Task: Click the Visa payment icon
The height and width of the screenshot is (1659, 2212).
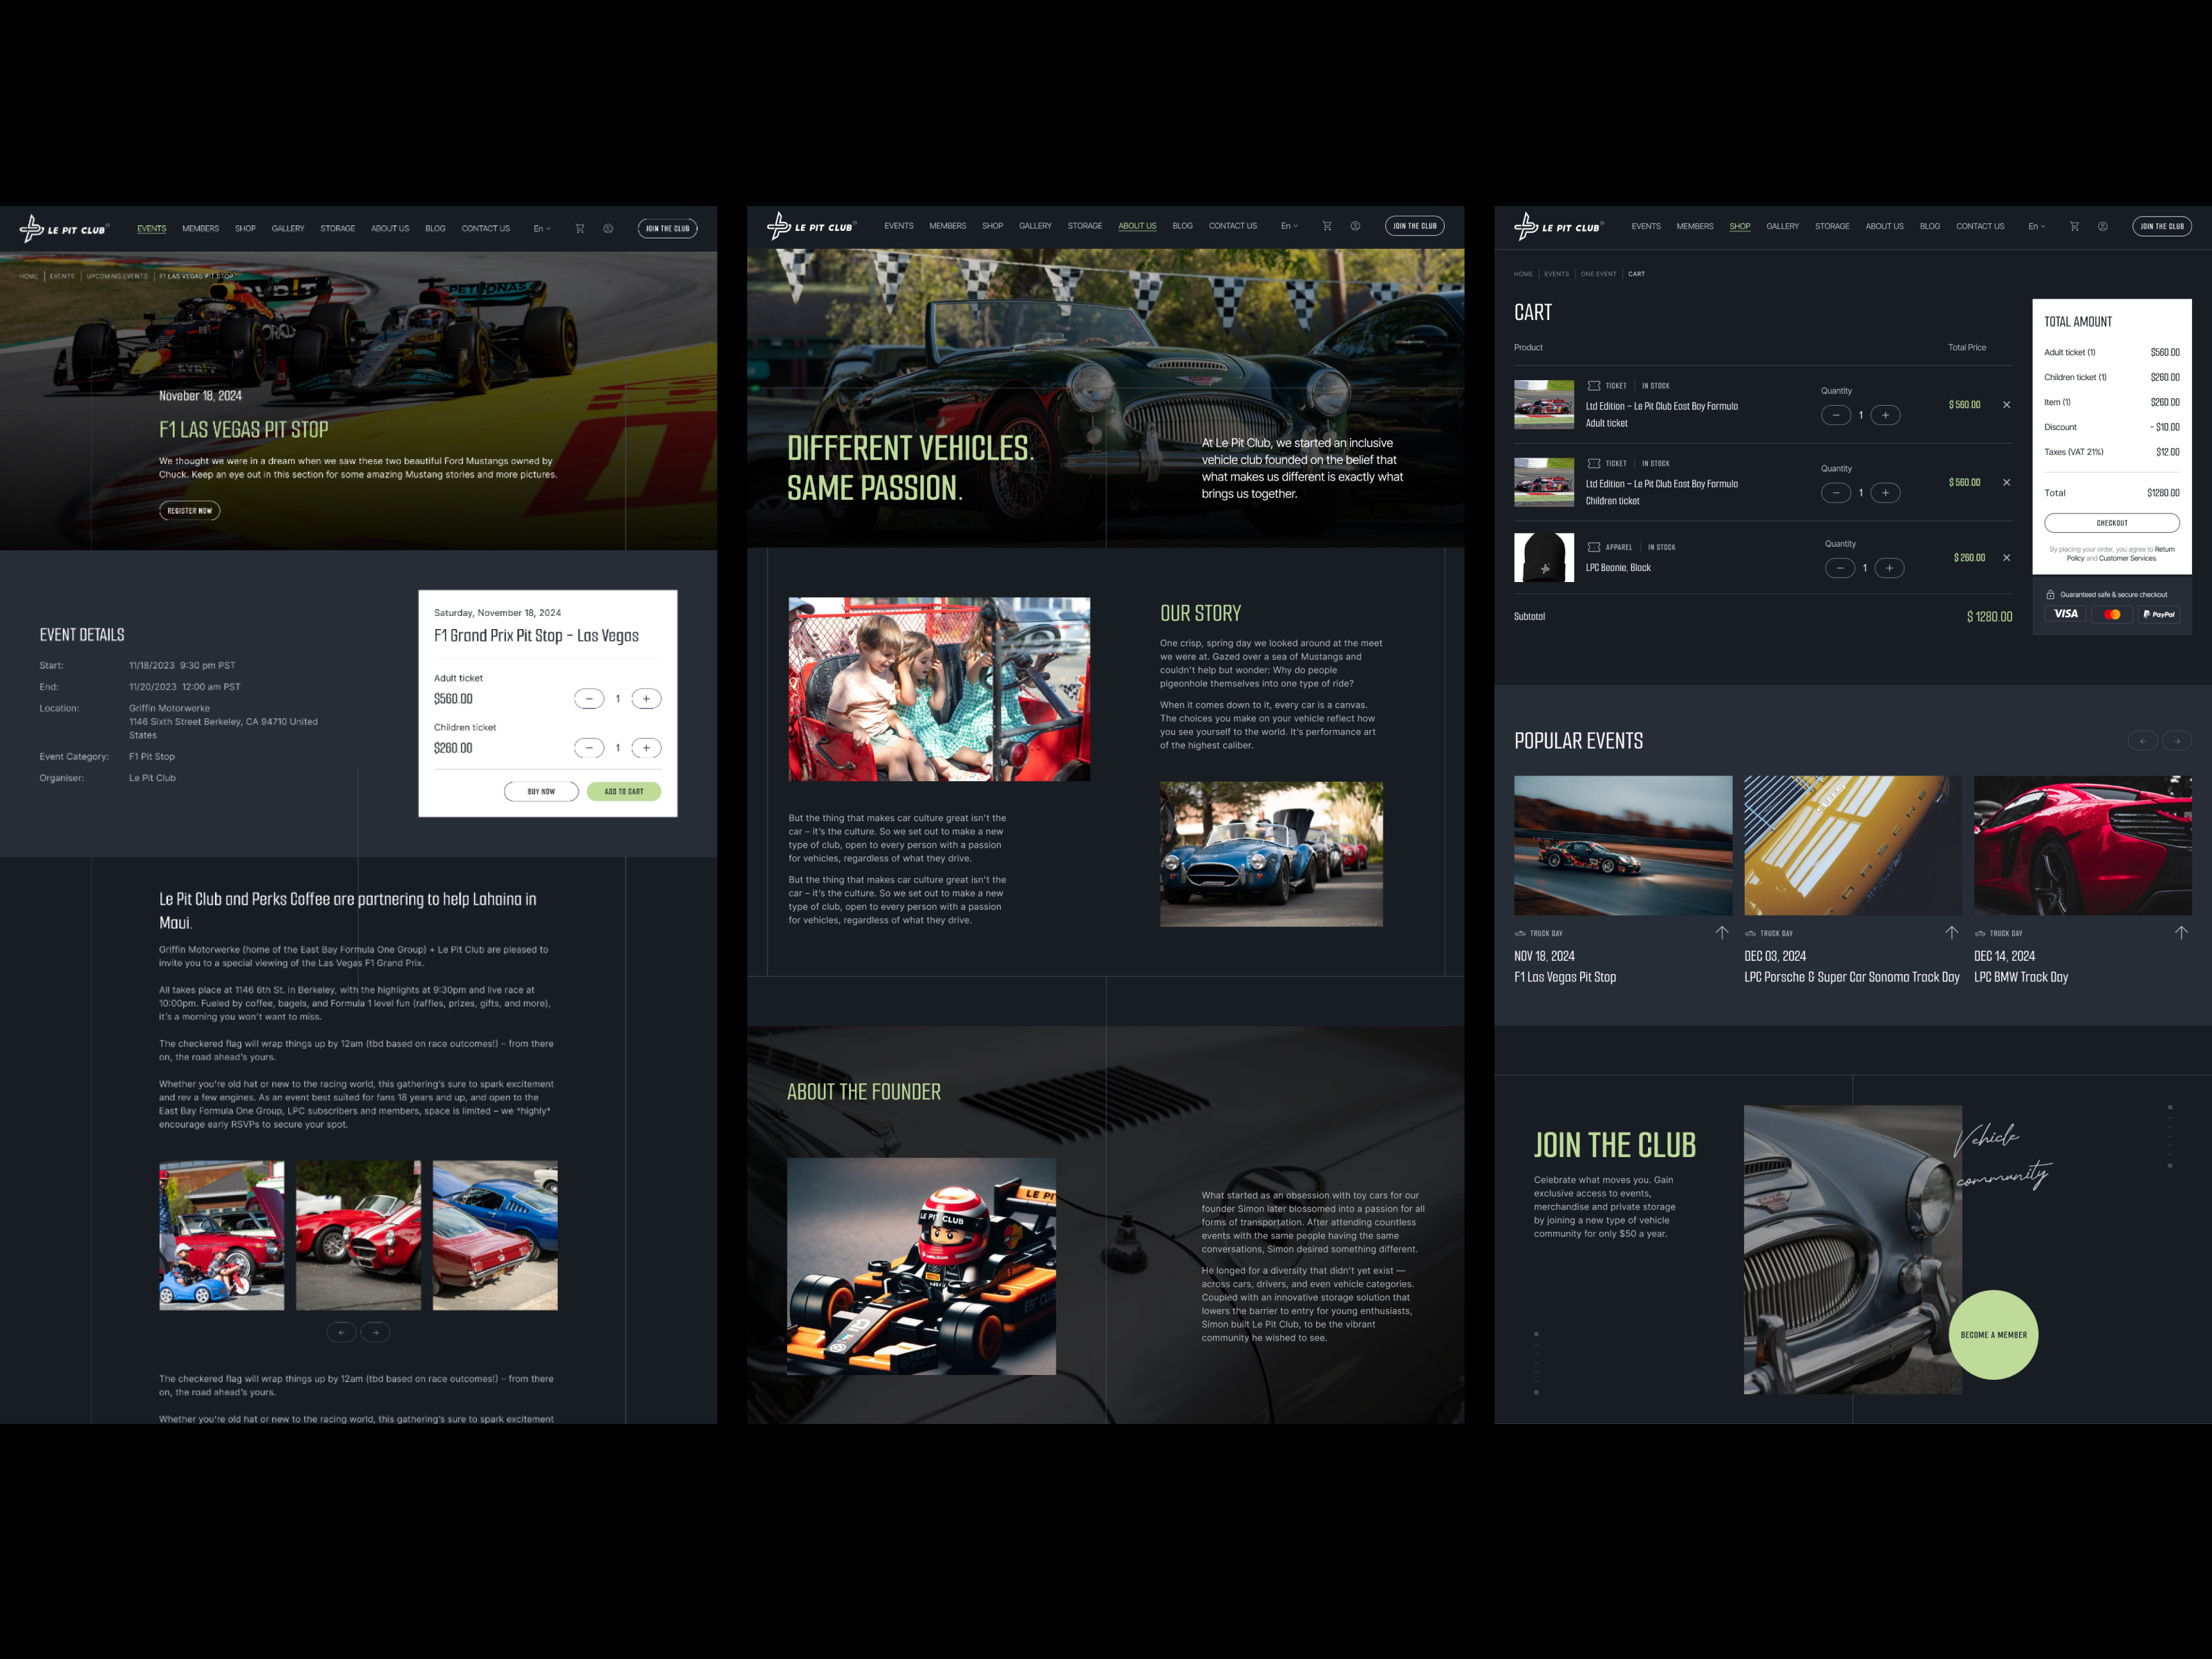Action: (x=2065, y=614)
